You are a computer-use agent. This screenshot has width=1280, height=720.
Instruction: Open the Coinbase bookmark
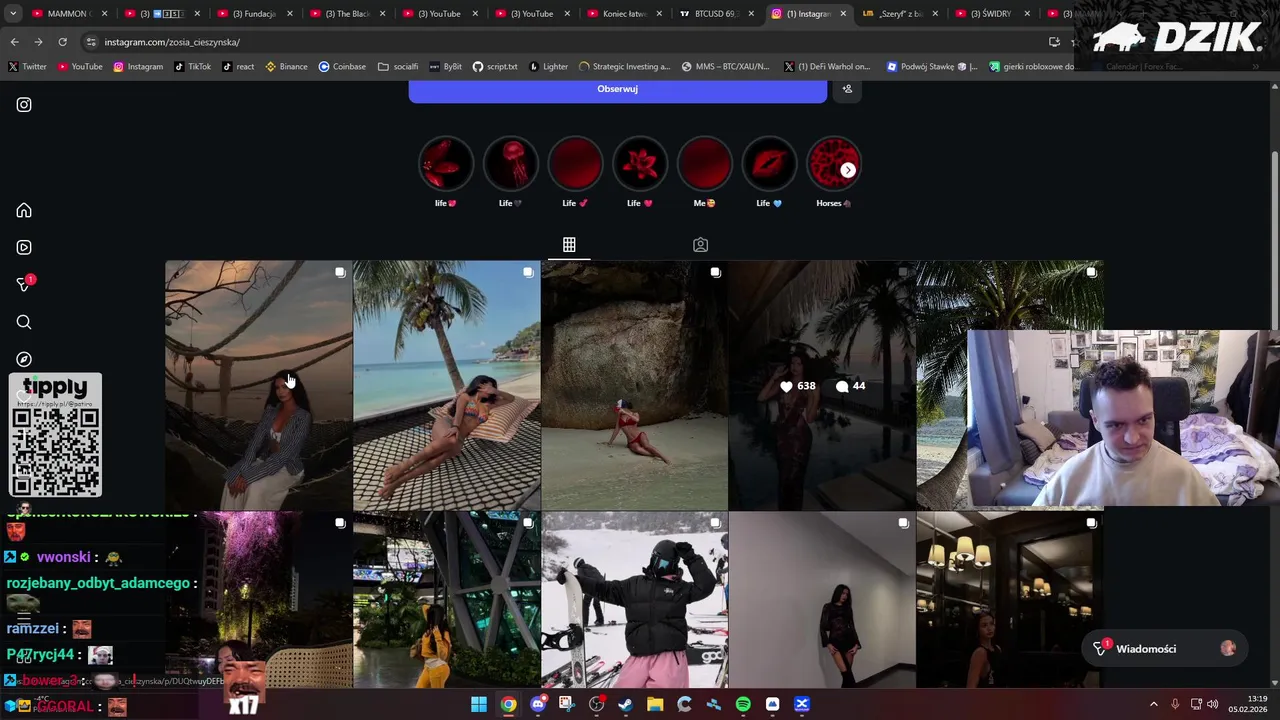pyautogui.click(x=342, y=67)
